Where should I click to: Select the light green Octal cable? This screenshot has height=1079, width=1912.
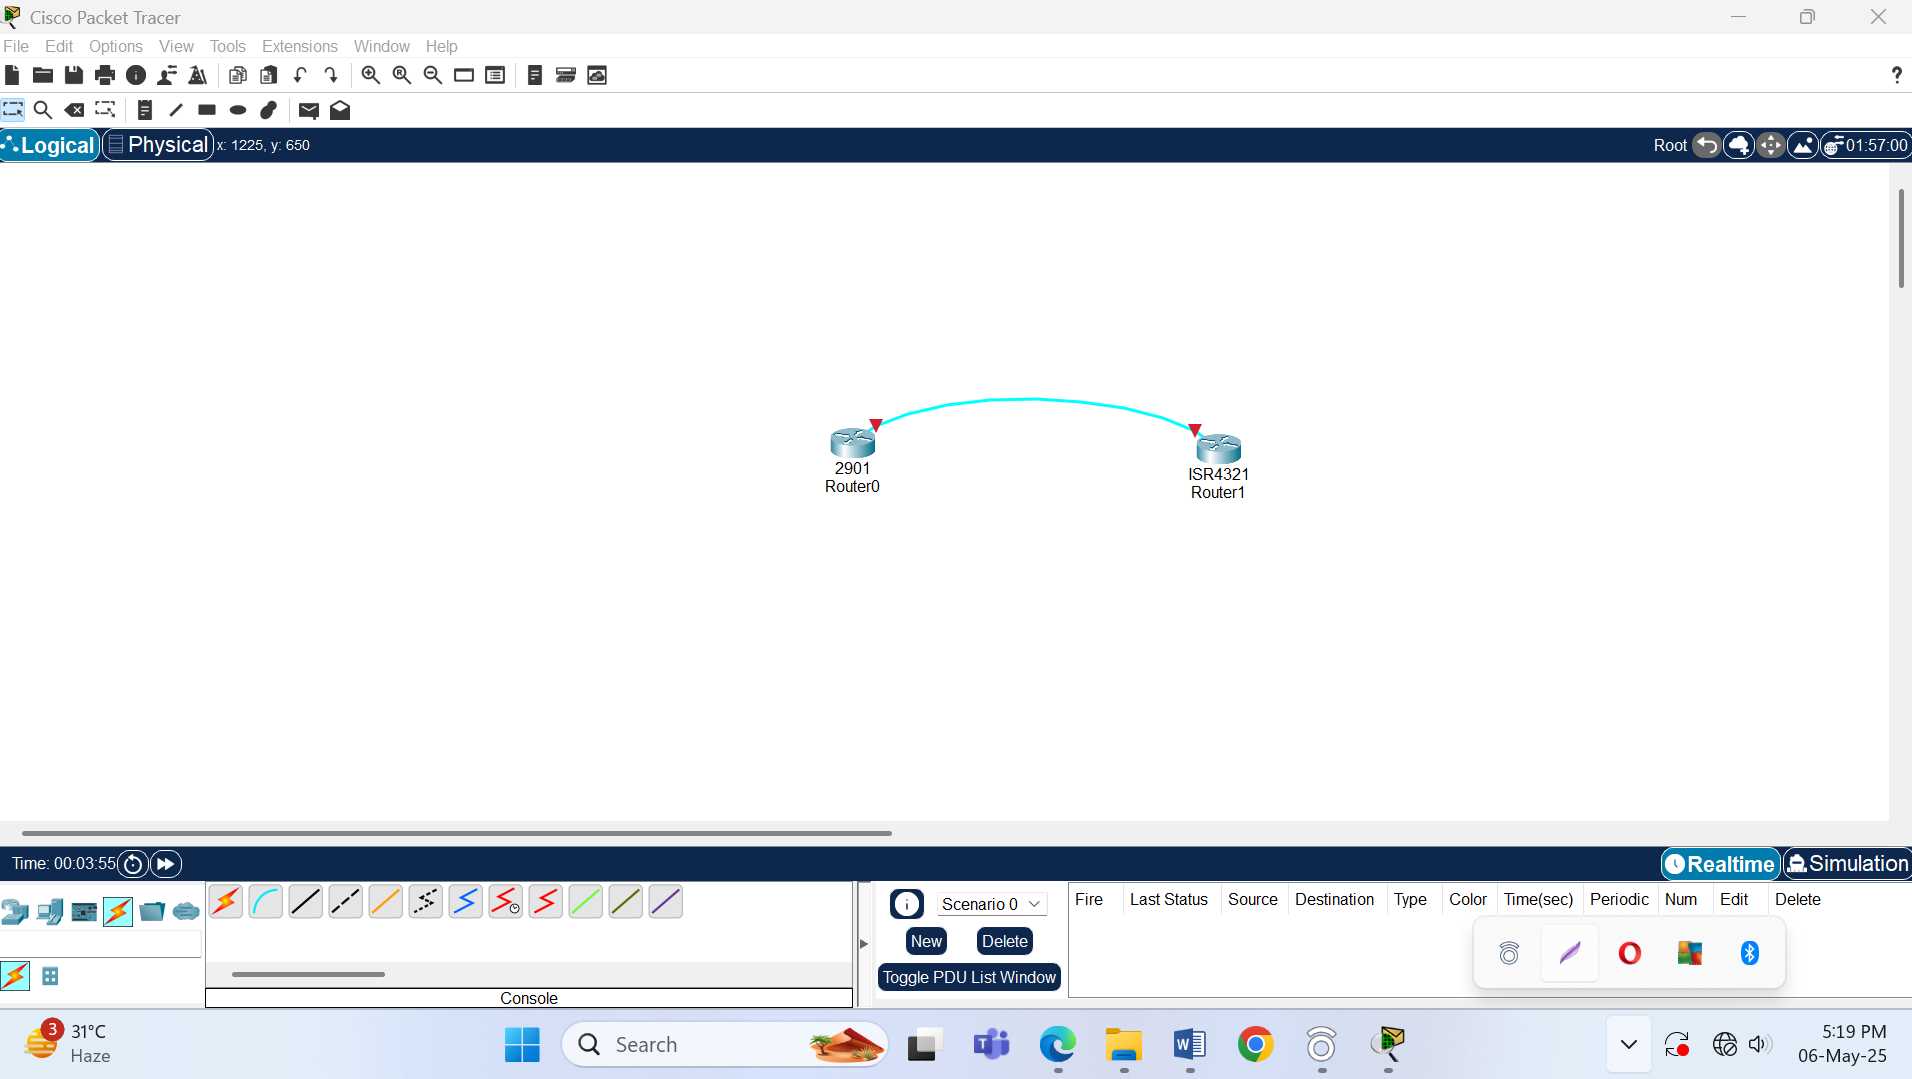coord(586,902)
